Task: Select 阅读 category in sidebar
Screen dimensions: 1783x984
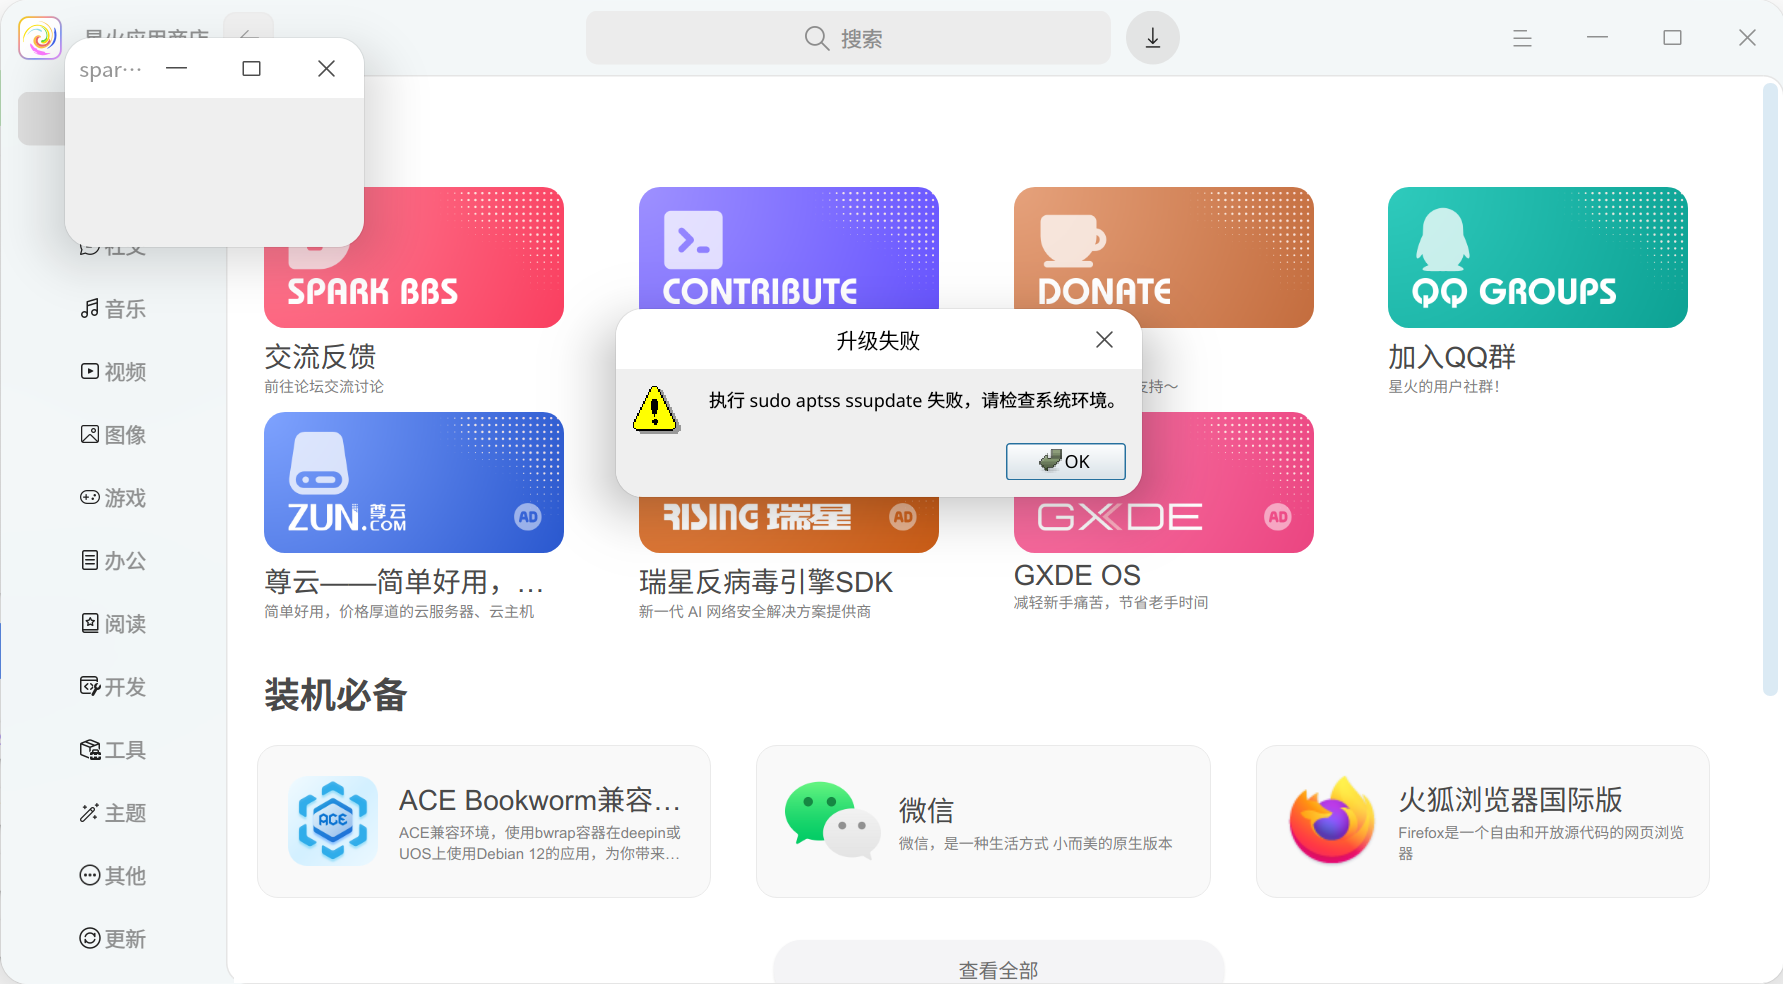Action: (x=113, y=624)
